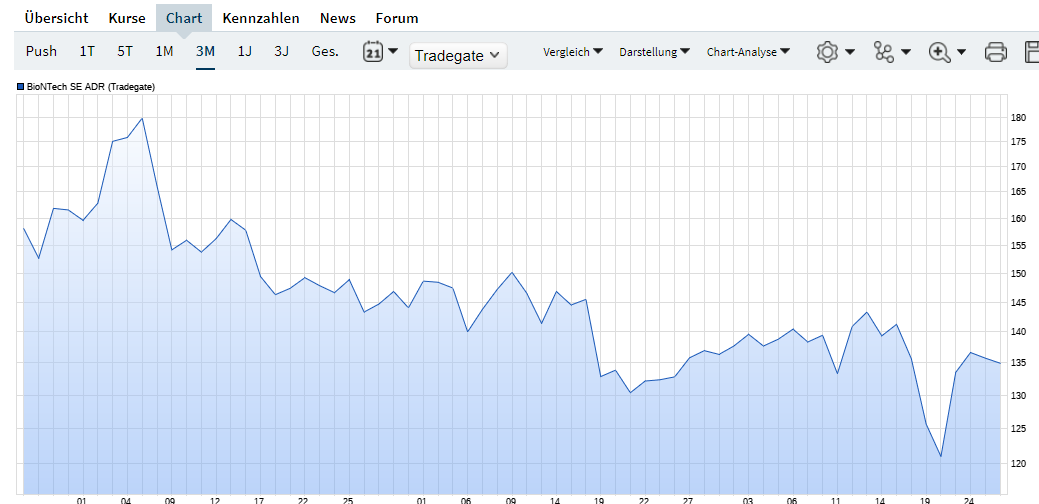Expand the calendar dropdown arrow
Image resolution: width=1039 pixels, height=504 pixels.
tap(393, 51)
